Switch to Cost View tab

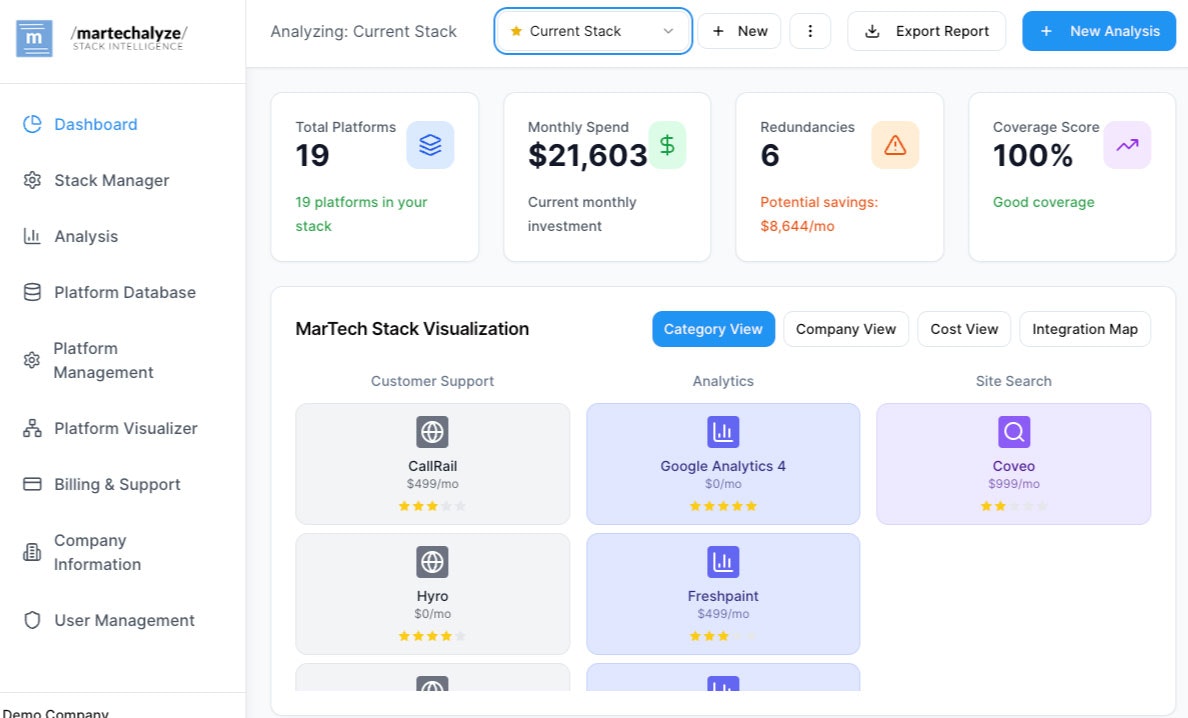(964, 329)
